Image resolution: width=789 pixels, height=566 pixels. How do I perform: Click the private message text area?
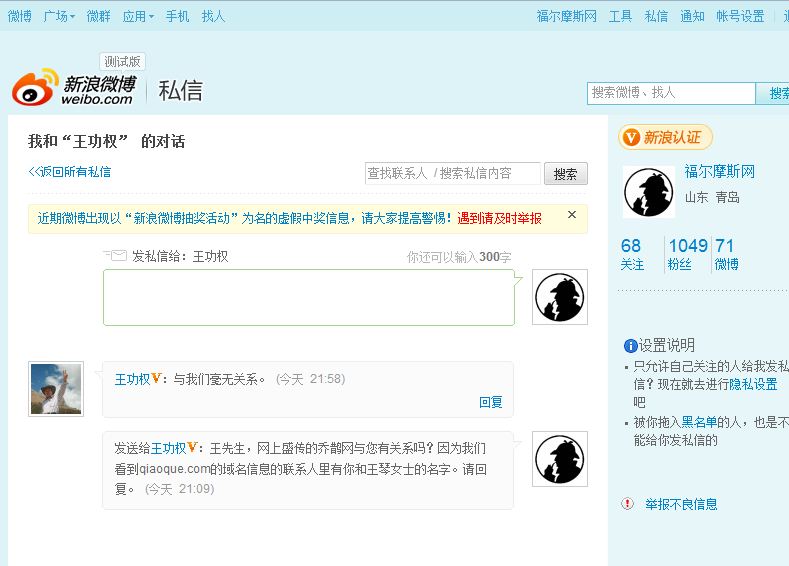(309, 297)
